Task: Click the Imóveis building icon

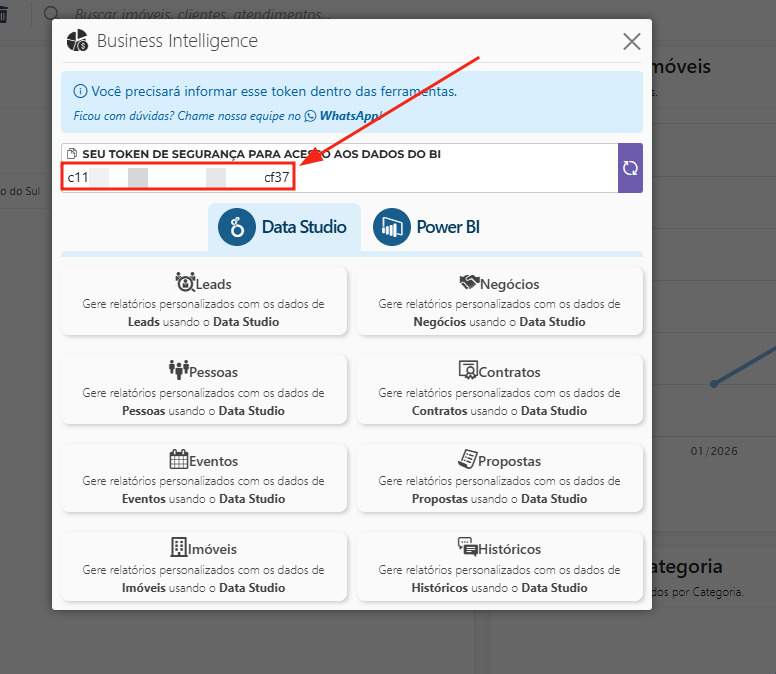Action: point(179,547)
